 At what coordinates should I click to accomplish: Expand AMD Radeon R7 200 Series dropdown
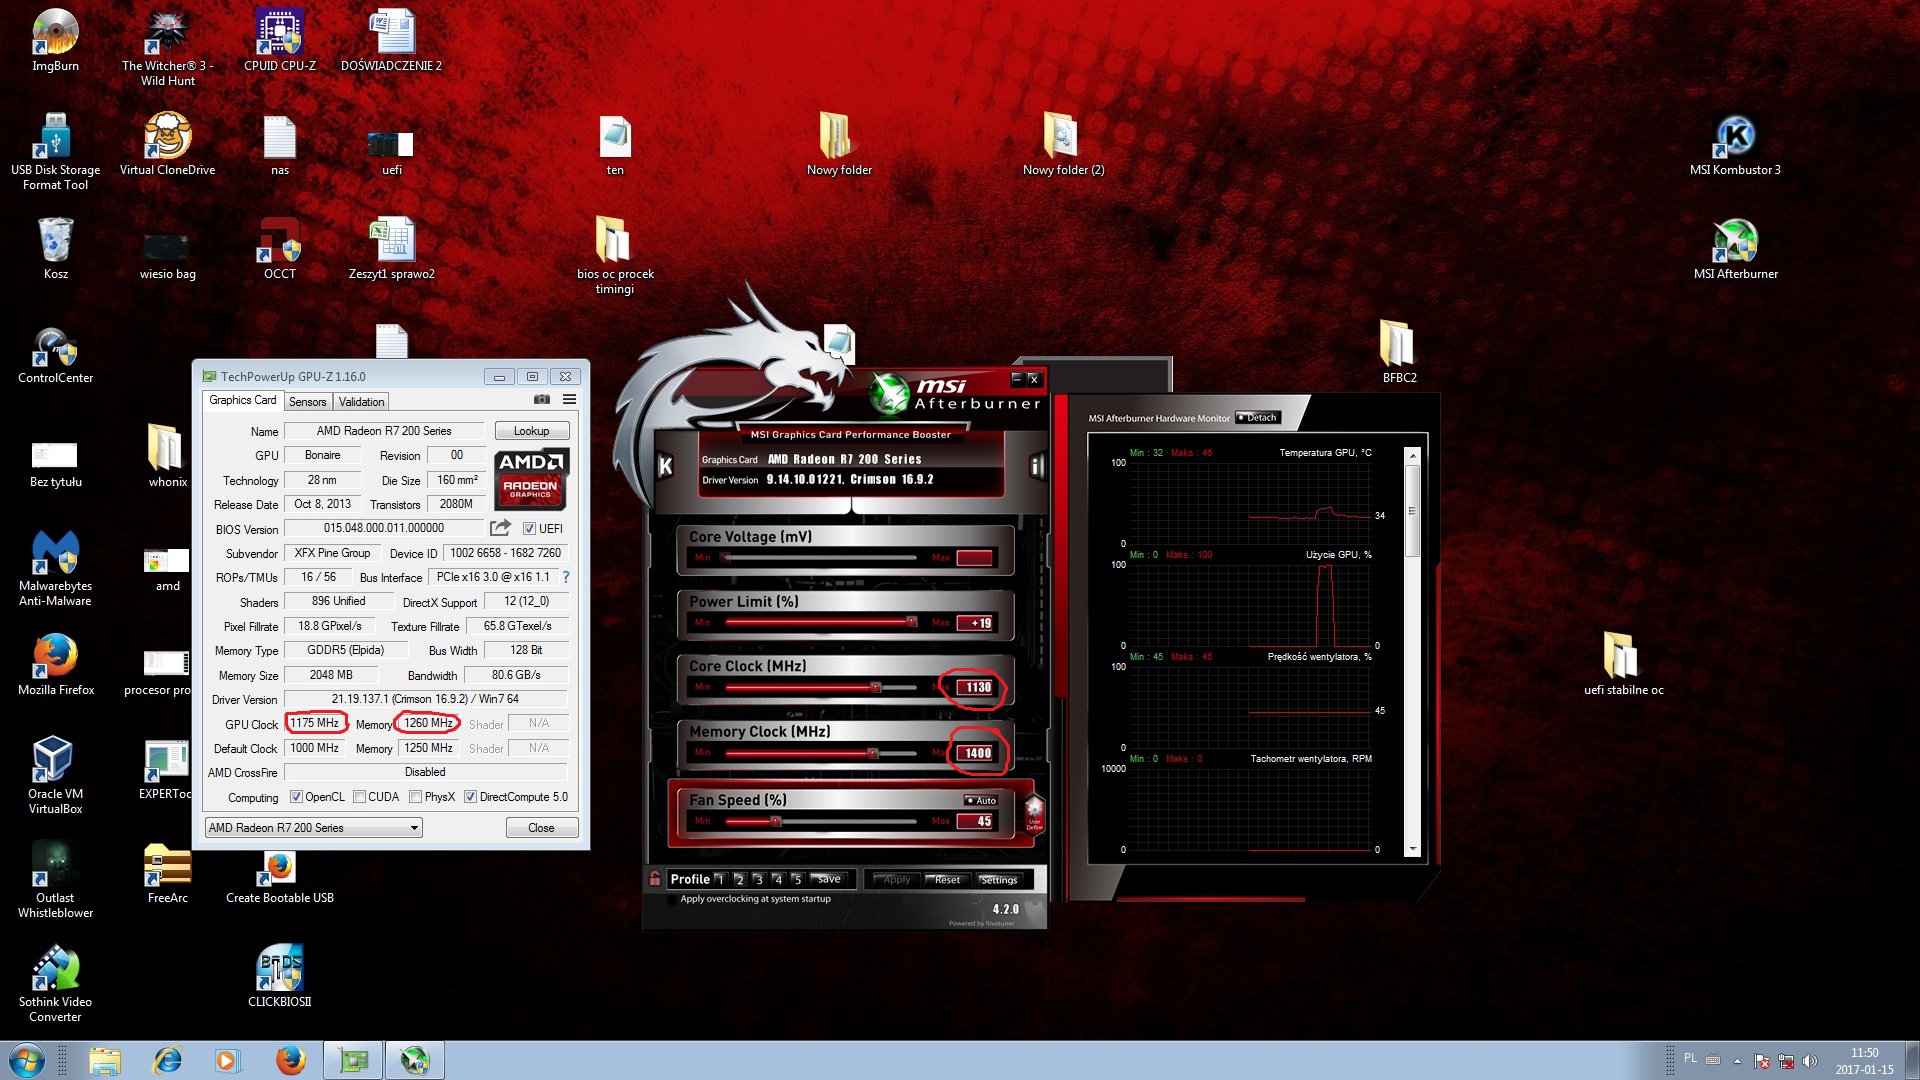(413, 828)
